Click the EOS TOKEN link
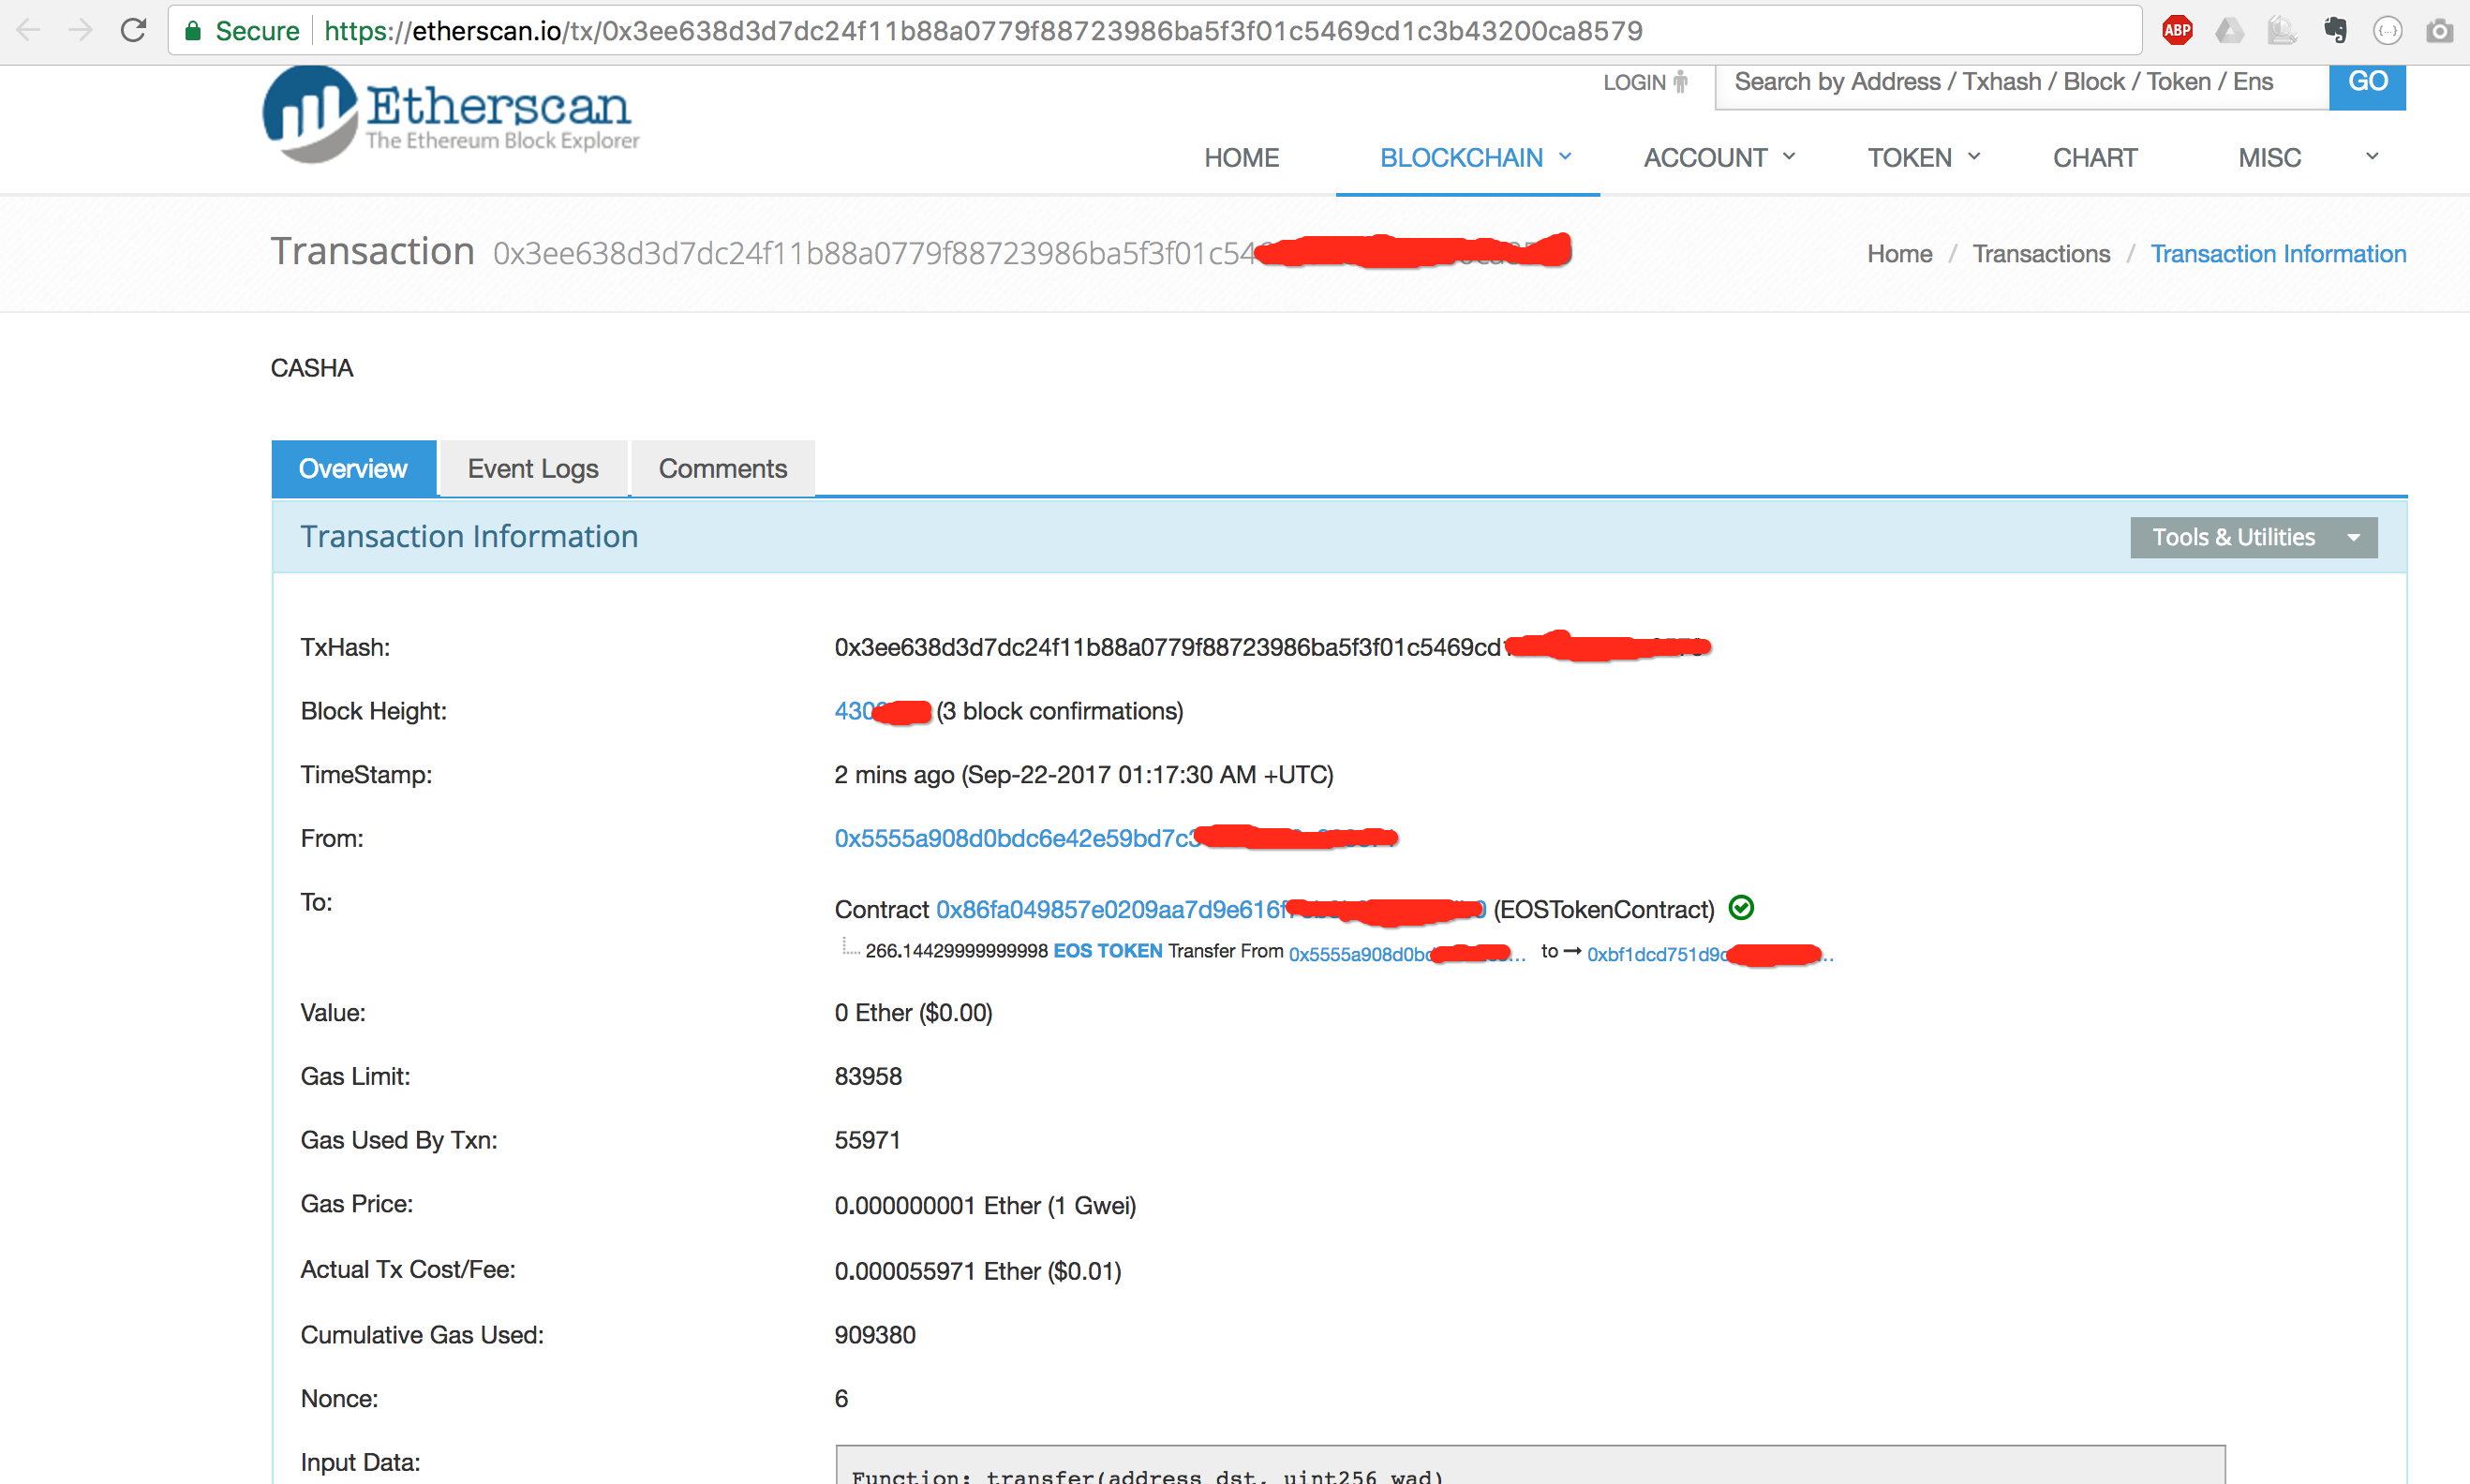The image size is (2470, 1484). point(1107,950)
